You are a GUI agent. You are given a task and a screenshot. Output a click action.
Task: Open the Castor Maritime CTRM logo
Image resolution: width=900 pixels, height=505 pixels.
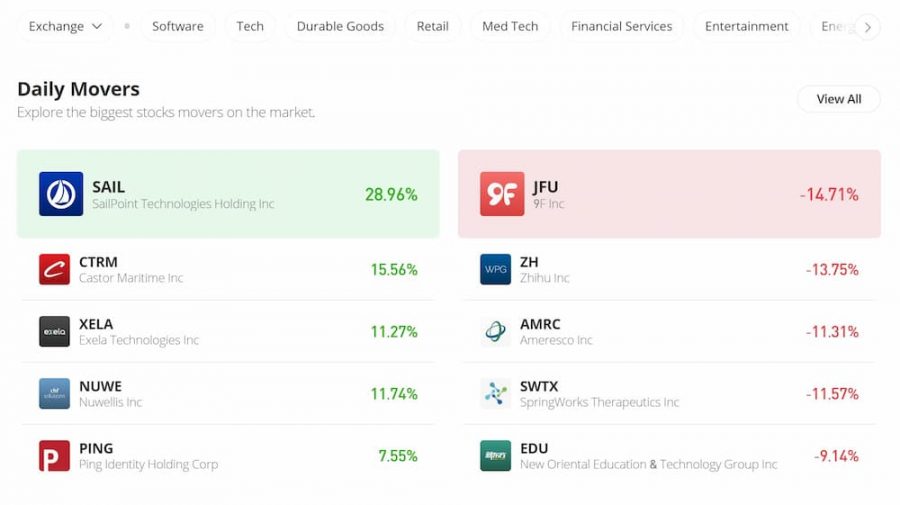pyautogui.click(x=54, y=269)
